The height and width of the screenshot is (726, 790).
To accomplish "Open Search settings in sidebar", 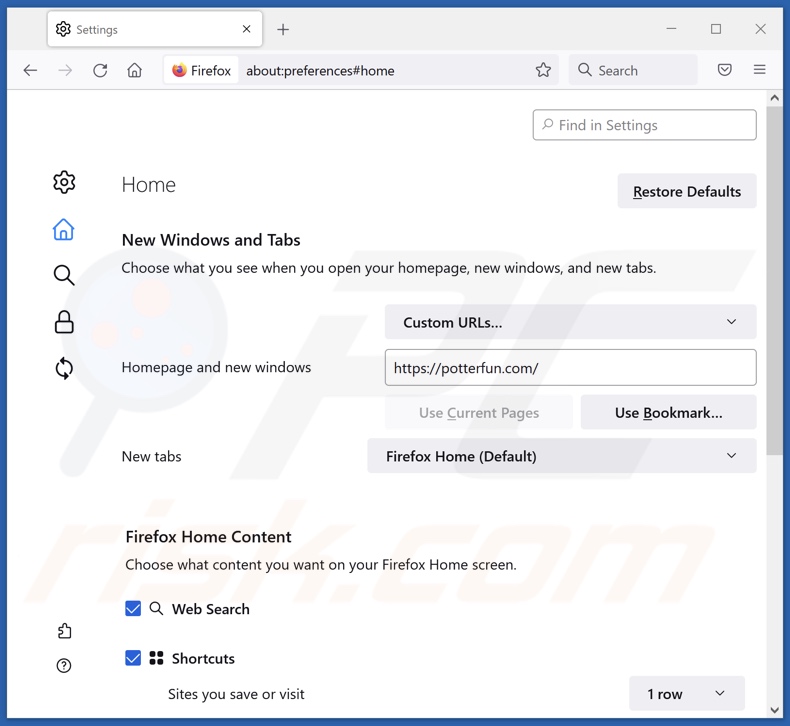I will tap(64, 275).
